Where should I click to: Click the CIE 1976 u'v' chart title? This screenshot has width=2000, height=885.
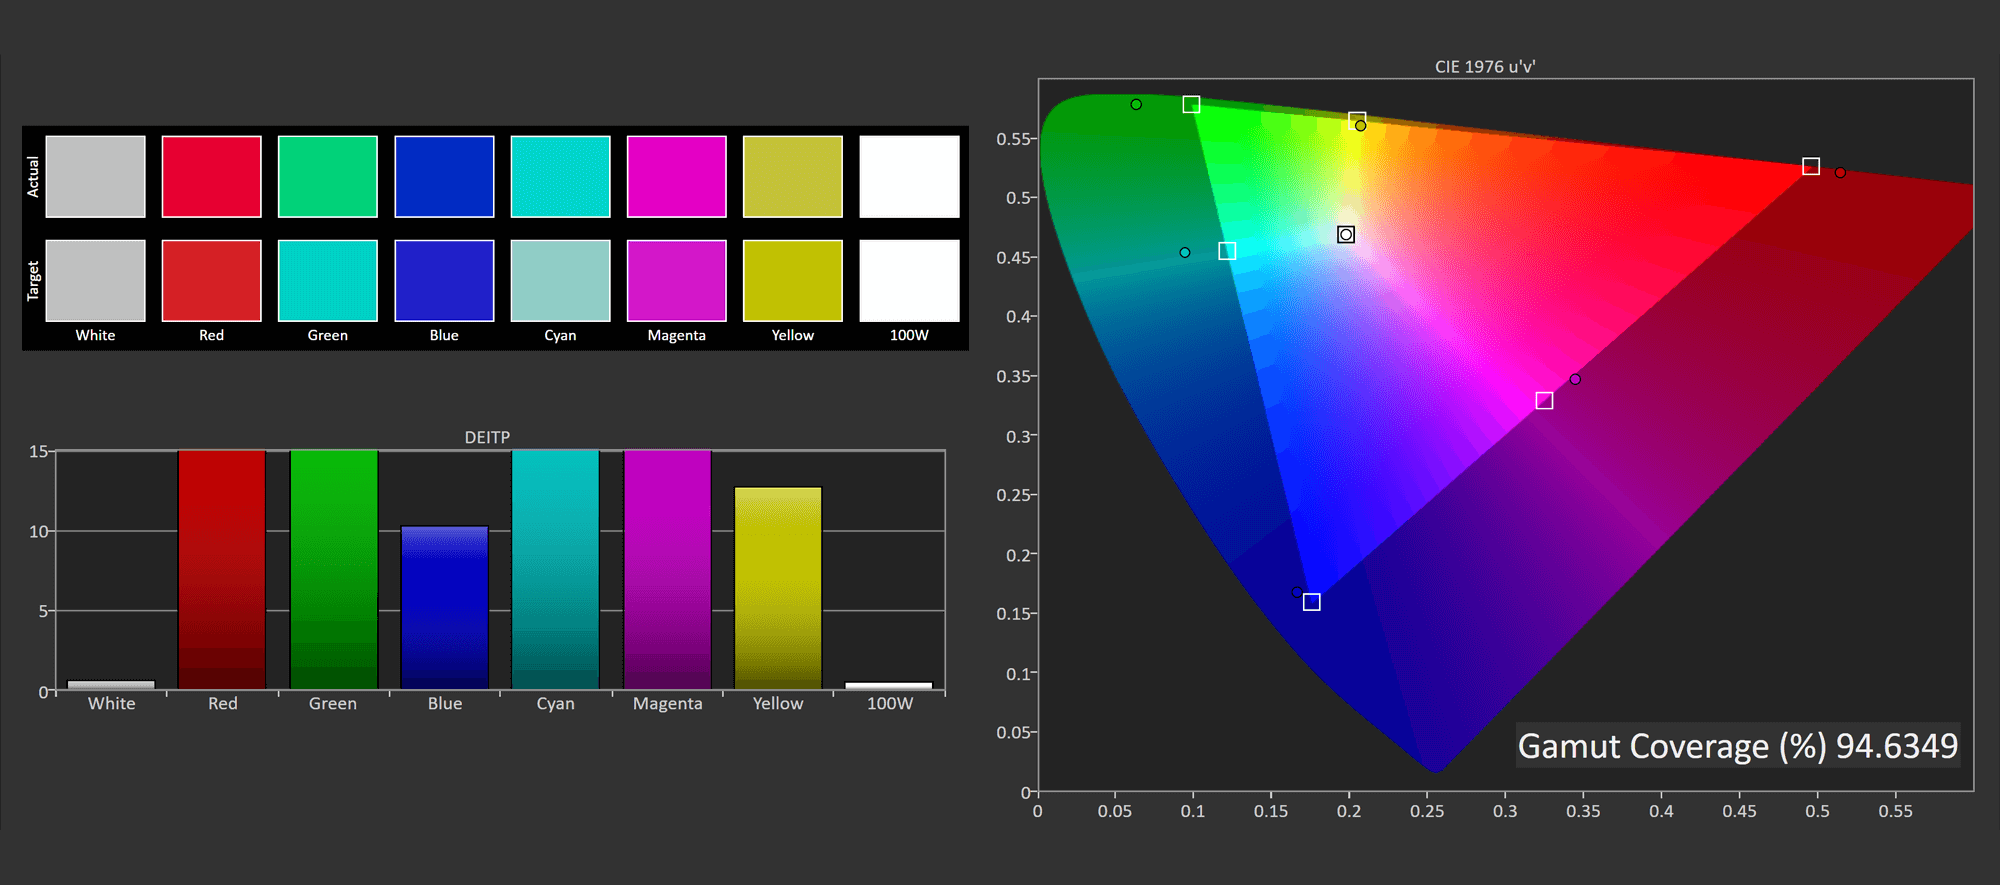click(x=1485, y=67)
